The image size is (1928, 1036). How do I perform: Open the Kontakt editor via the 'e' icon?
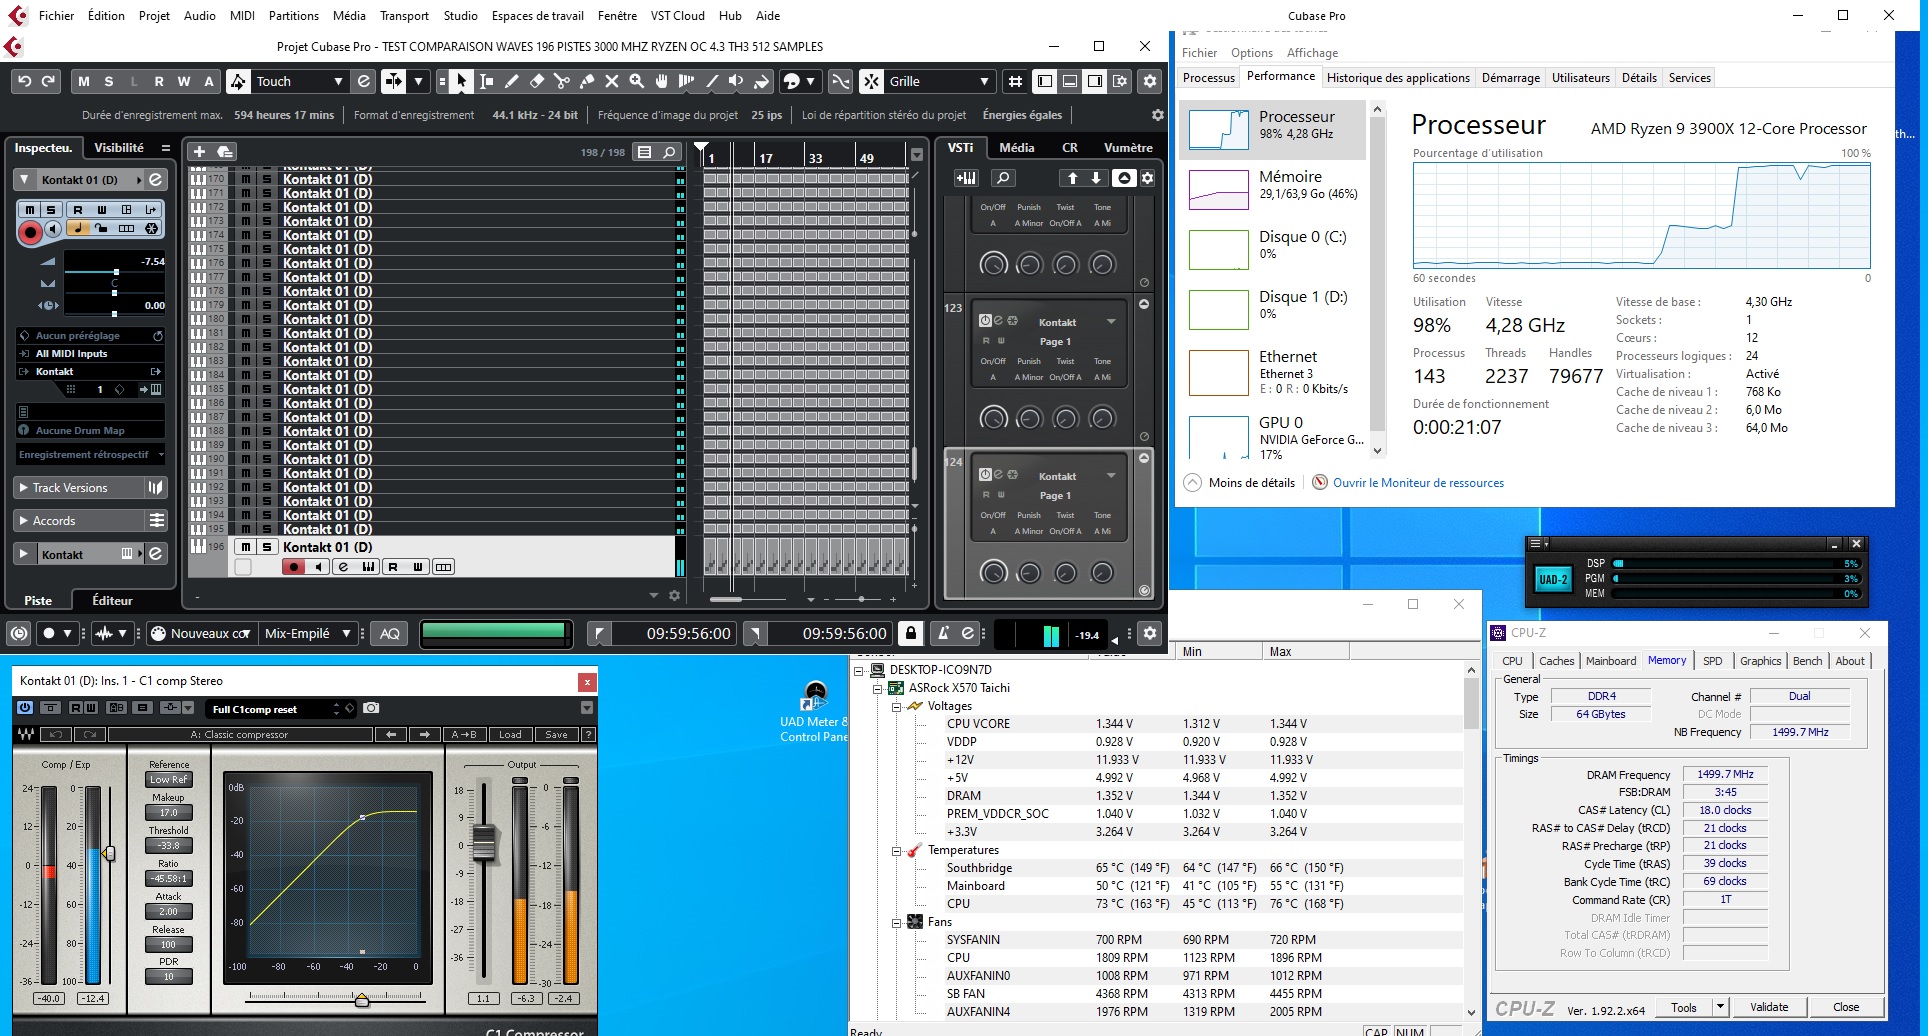tap(155, 180)
